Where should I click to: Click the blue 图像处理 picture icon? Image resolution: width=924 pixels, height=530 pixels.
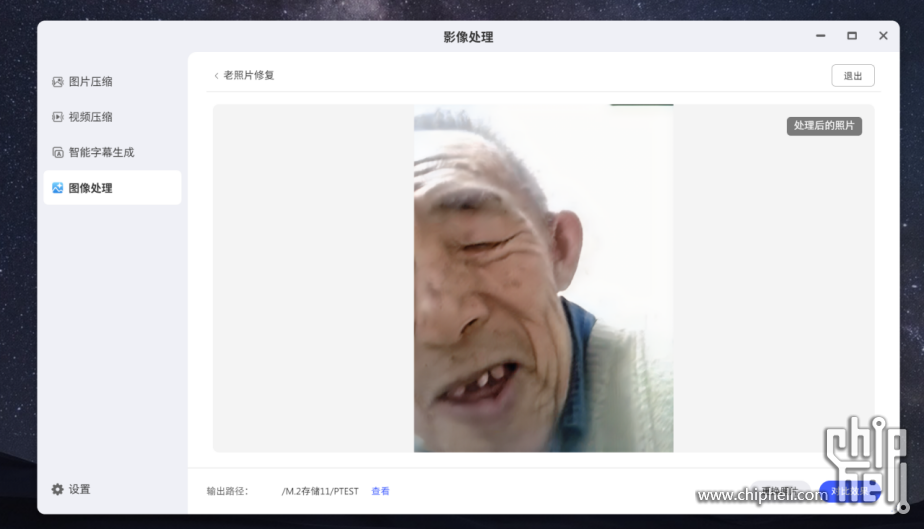click(57, 188)
